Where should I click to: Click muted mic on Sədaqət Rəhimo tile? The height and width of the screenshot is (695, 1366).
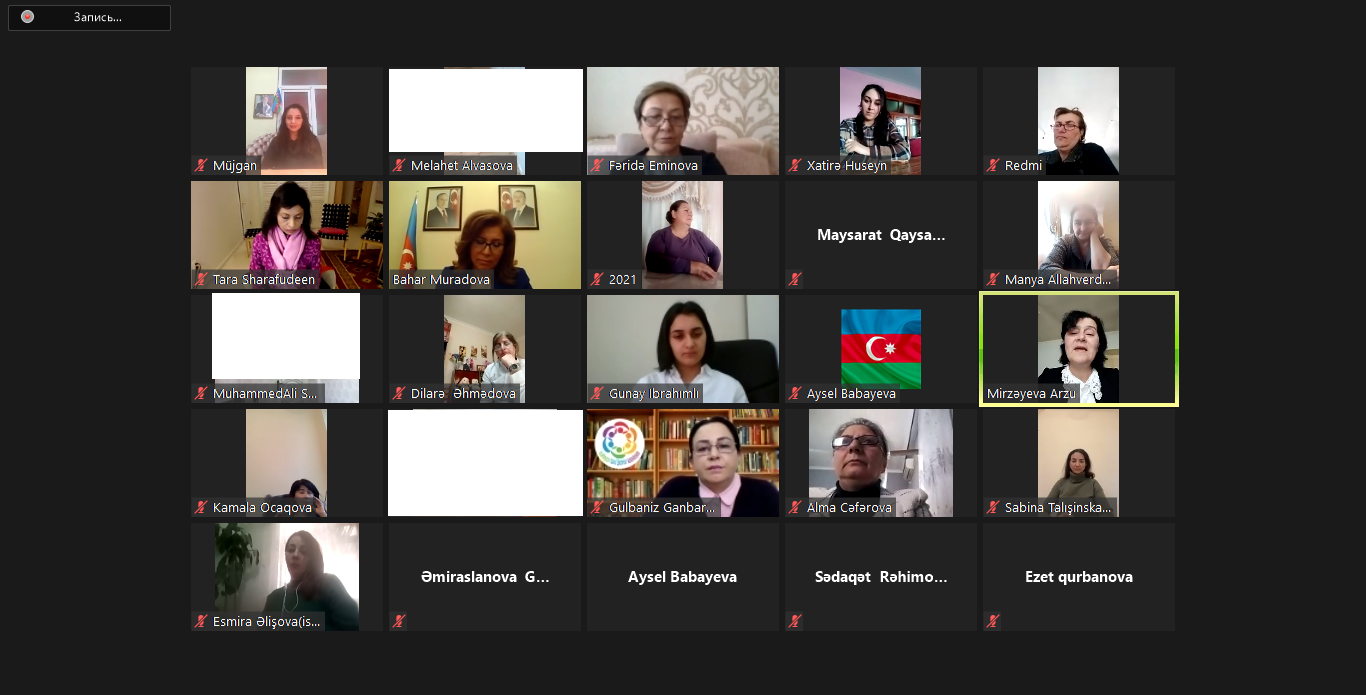pyautogui.click(x=795, y=622)
